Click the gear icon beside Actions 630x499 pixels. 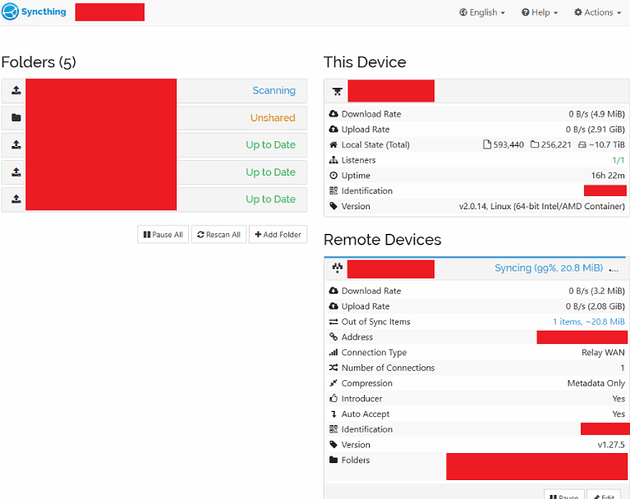pyautogui.click(x=578, y=13)
